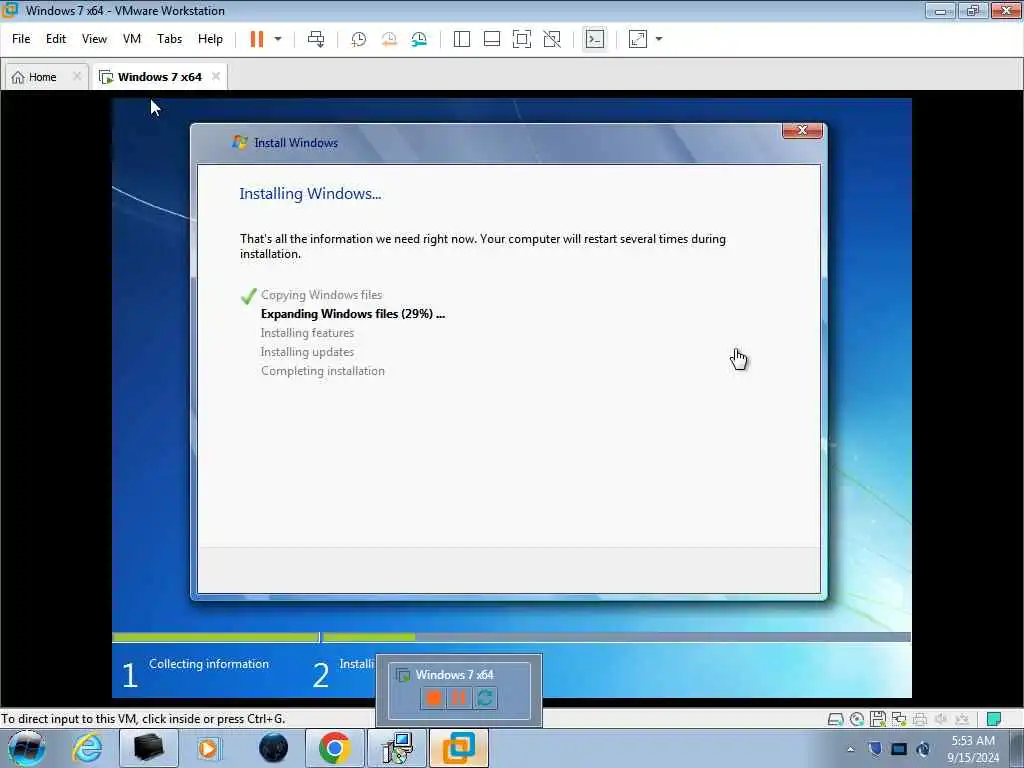
Task: Click the network adapter status icon
Action: click(899, 719)
